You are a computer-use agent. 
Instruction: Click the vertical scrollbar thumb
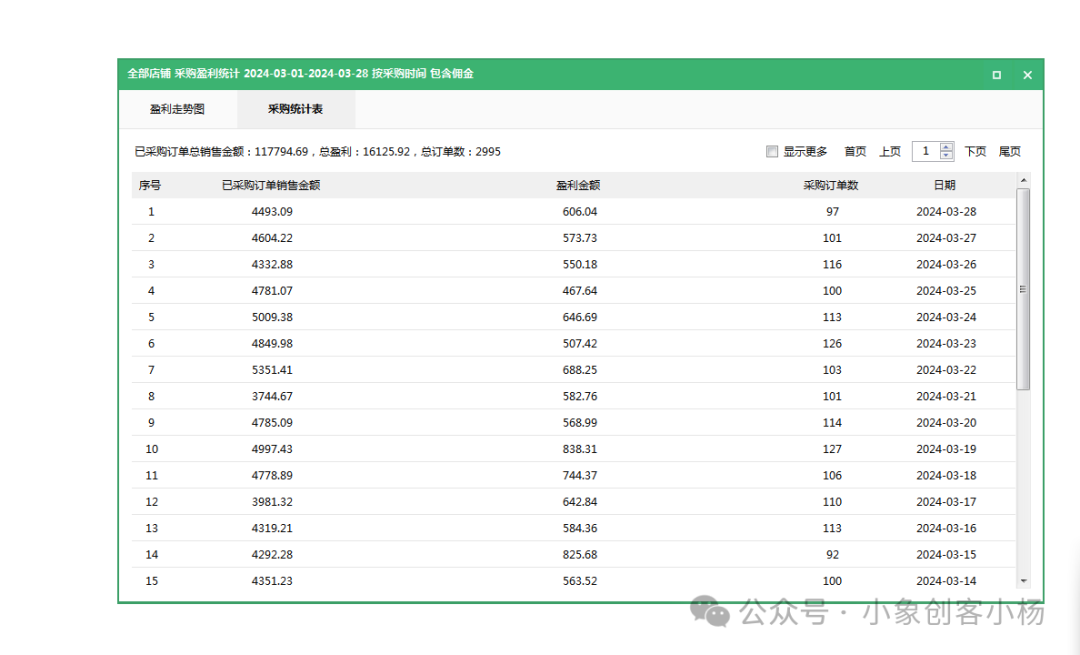click(1024, 289)
